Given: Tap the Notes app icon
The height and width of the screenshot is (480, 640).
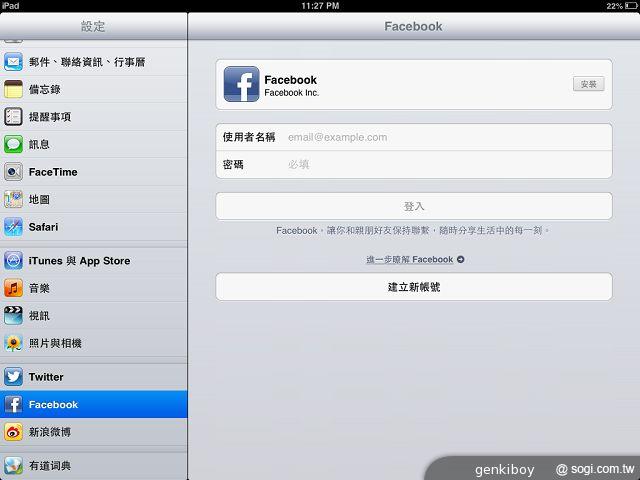Looking at the screenshot, I should point(13,89).
